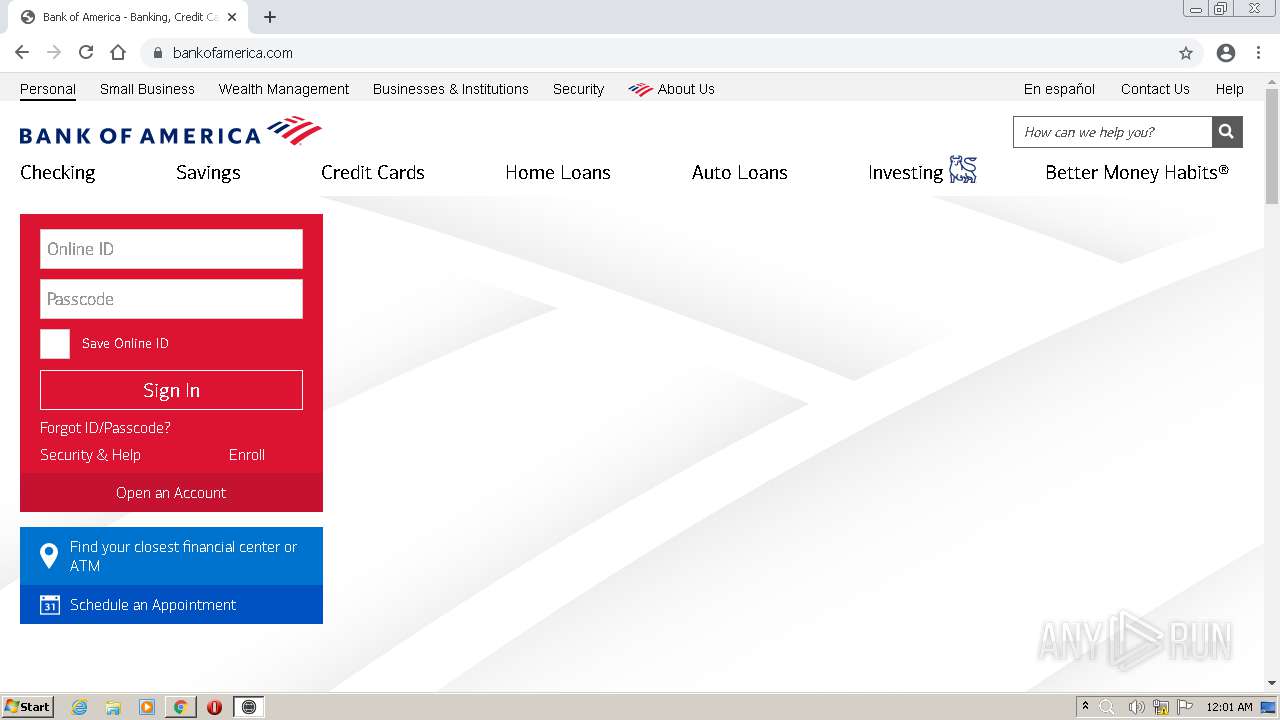Close the Bank of America tab
Screen dimensions: 1280x720
click(x=232, y=17)
